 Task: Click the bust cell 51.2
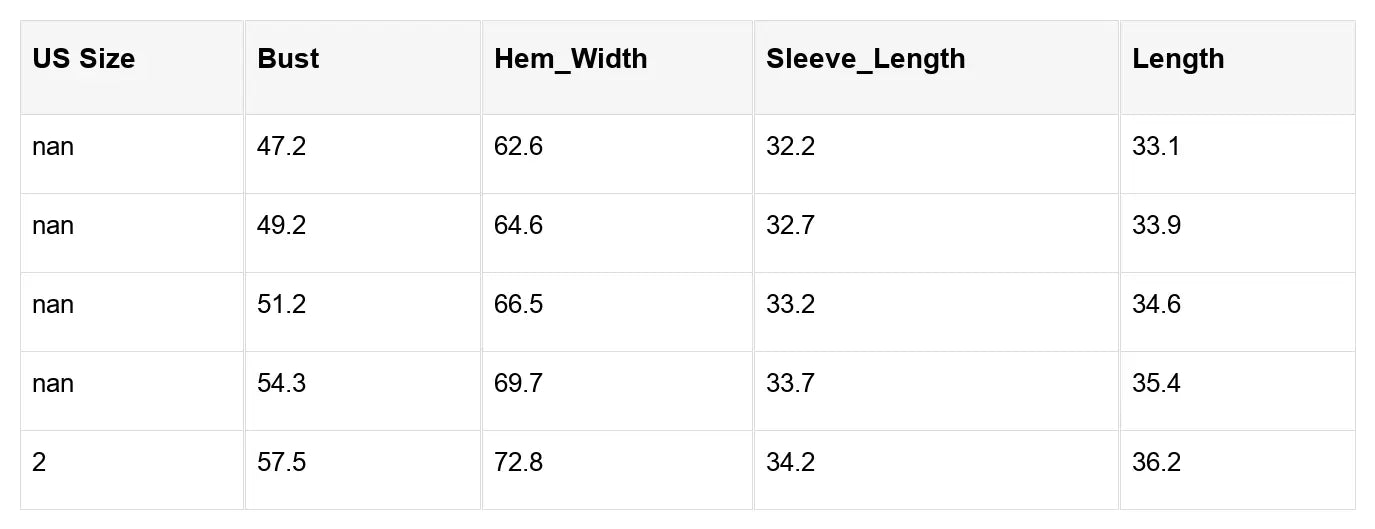281,305
